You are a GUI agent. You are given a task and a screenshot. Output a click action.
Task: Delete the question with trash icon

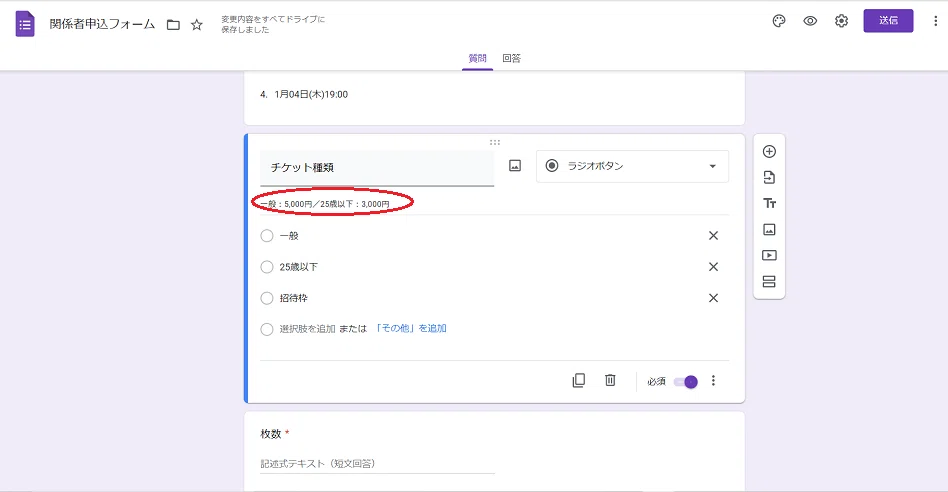[610, 380]
